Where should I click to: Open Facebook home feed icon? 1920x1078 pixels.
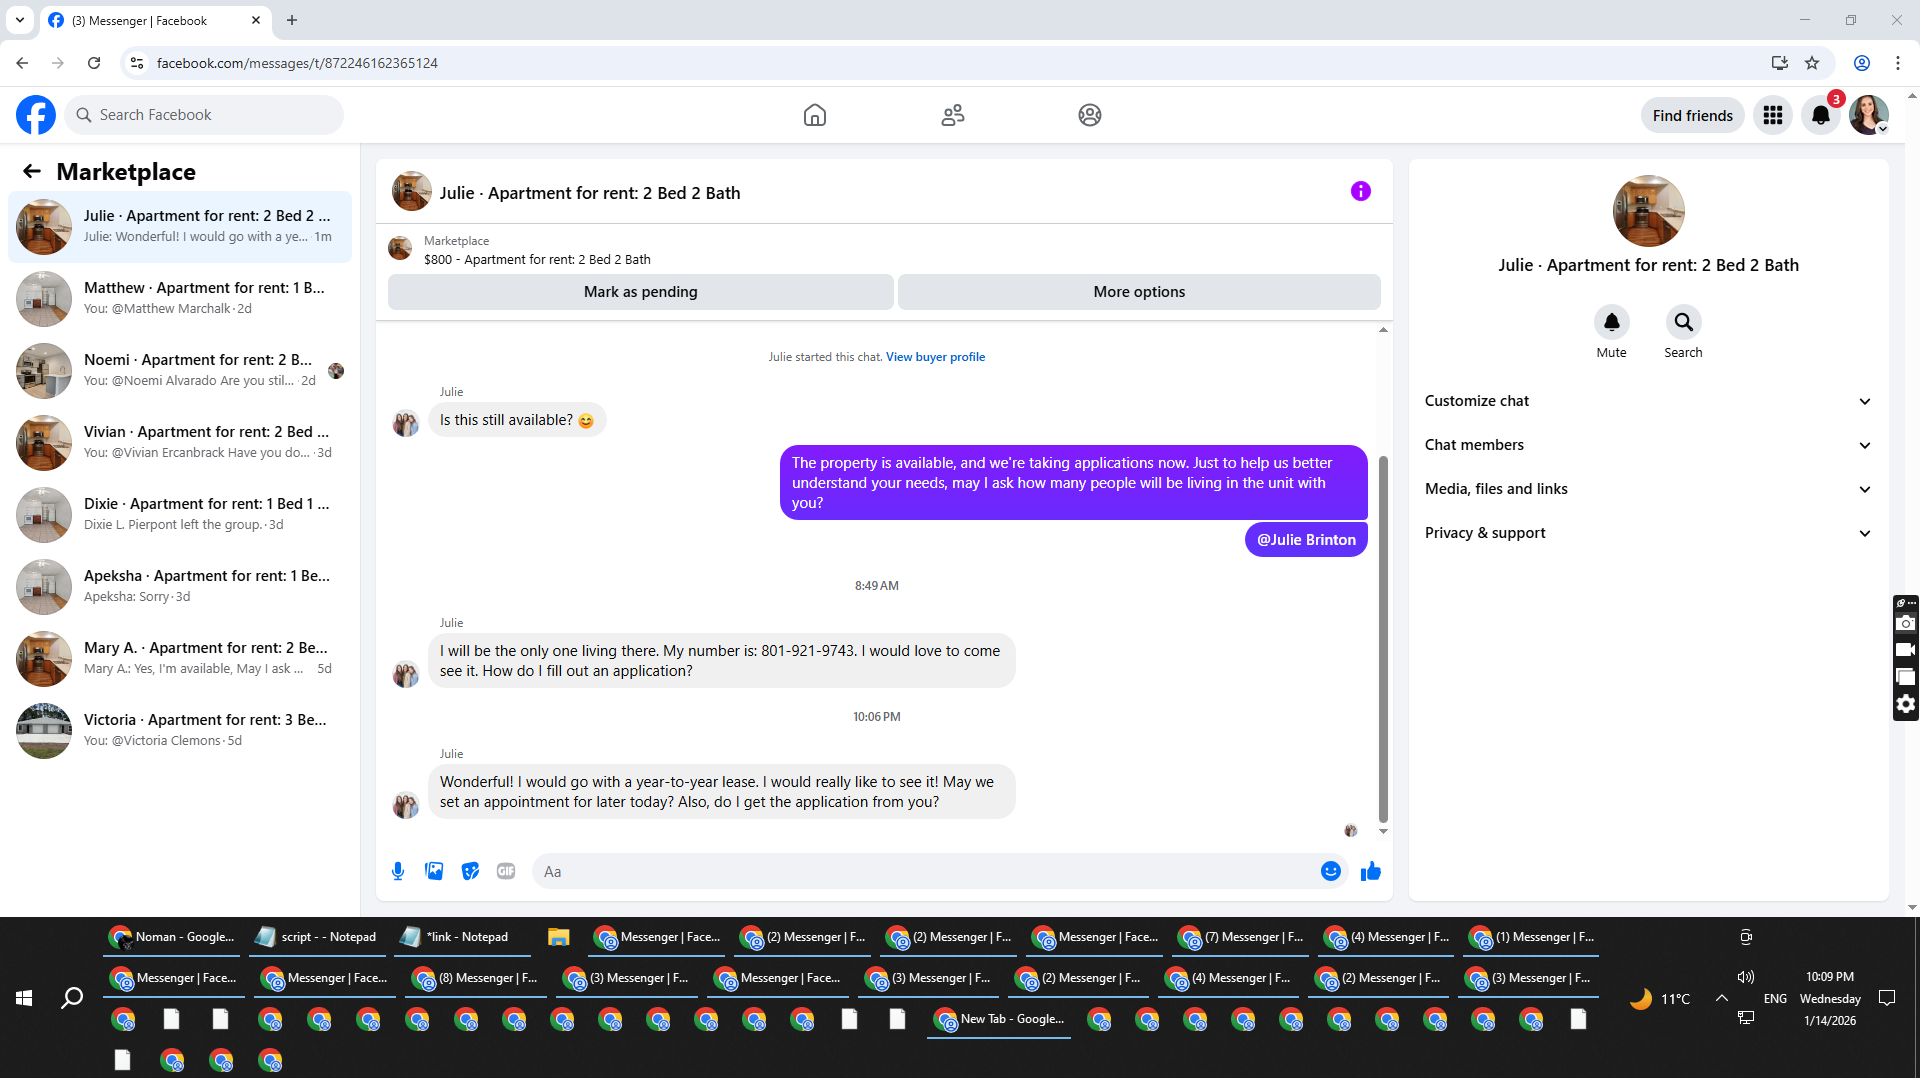pyautogui.click(x=815, y=115)
